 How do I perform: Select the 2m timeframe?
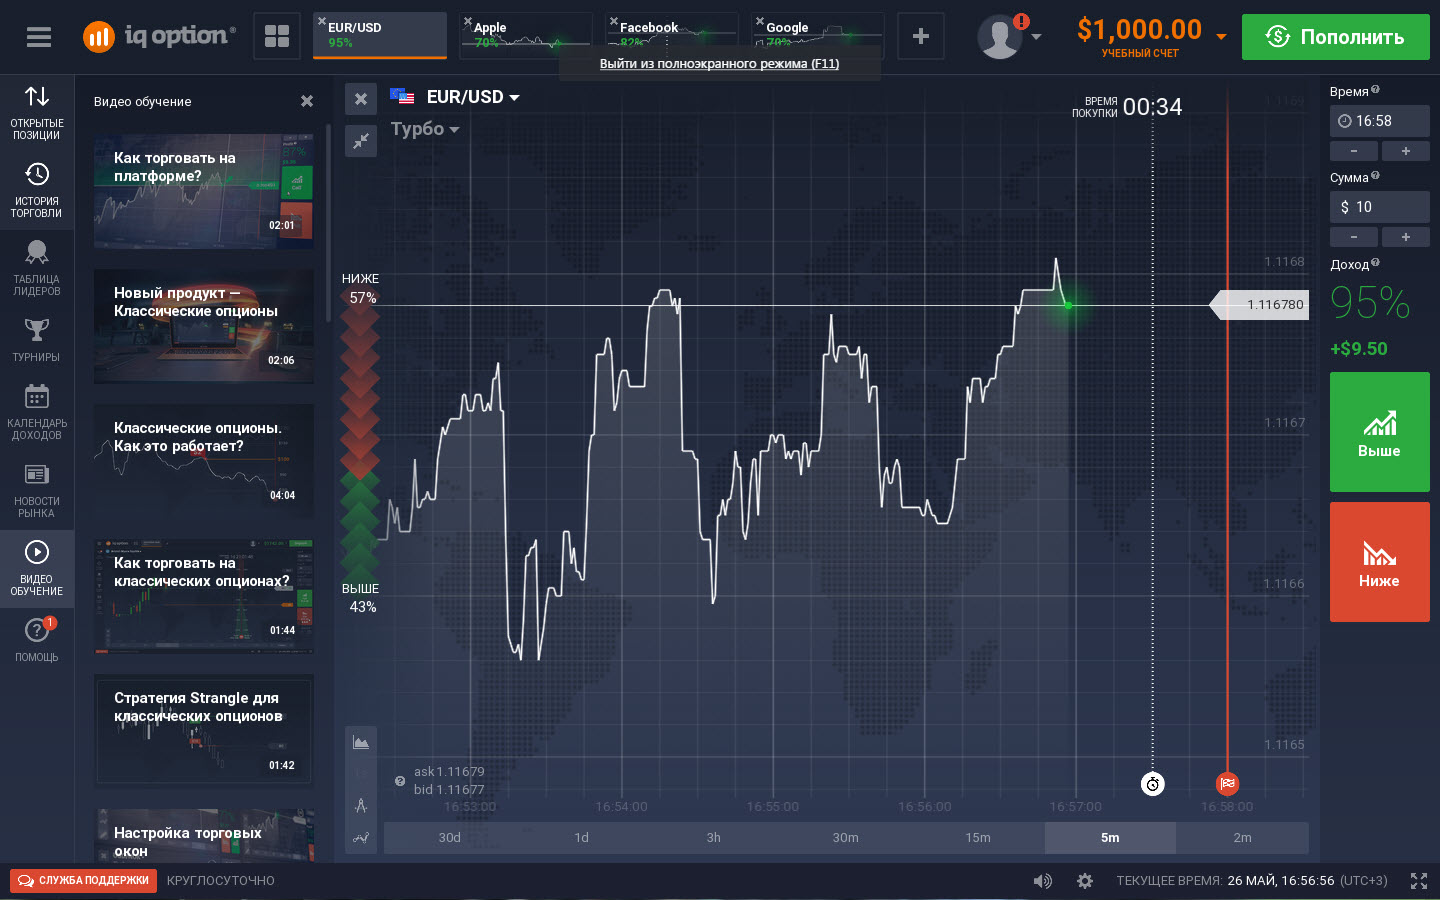1242,838
